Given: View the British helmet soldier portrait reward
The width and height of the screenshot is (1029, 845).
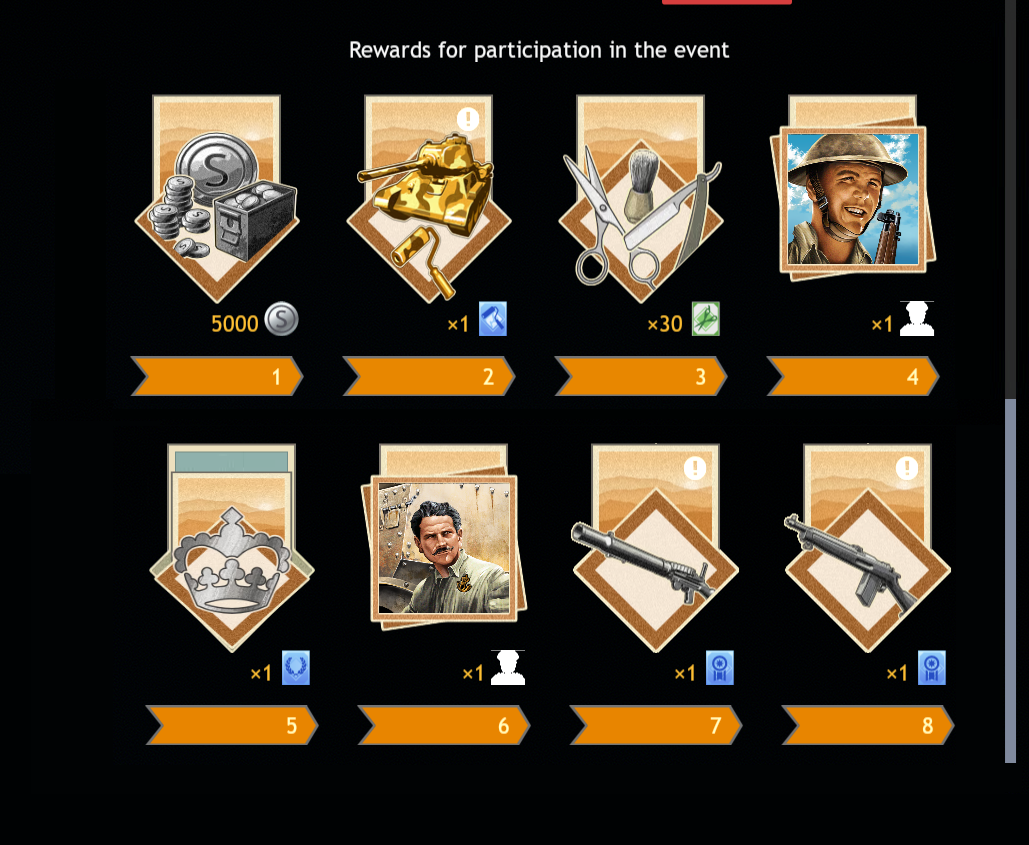Looking at the screenshot, I should [x=852, y=197].
